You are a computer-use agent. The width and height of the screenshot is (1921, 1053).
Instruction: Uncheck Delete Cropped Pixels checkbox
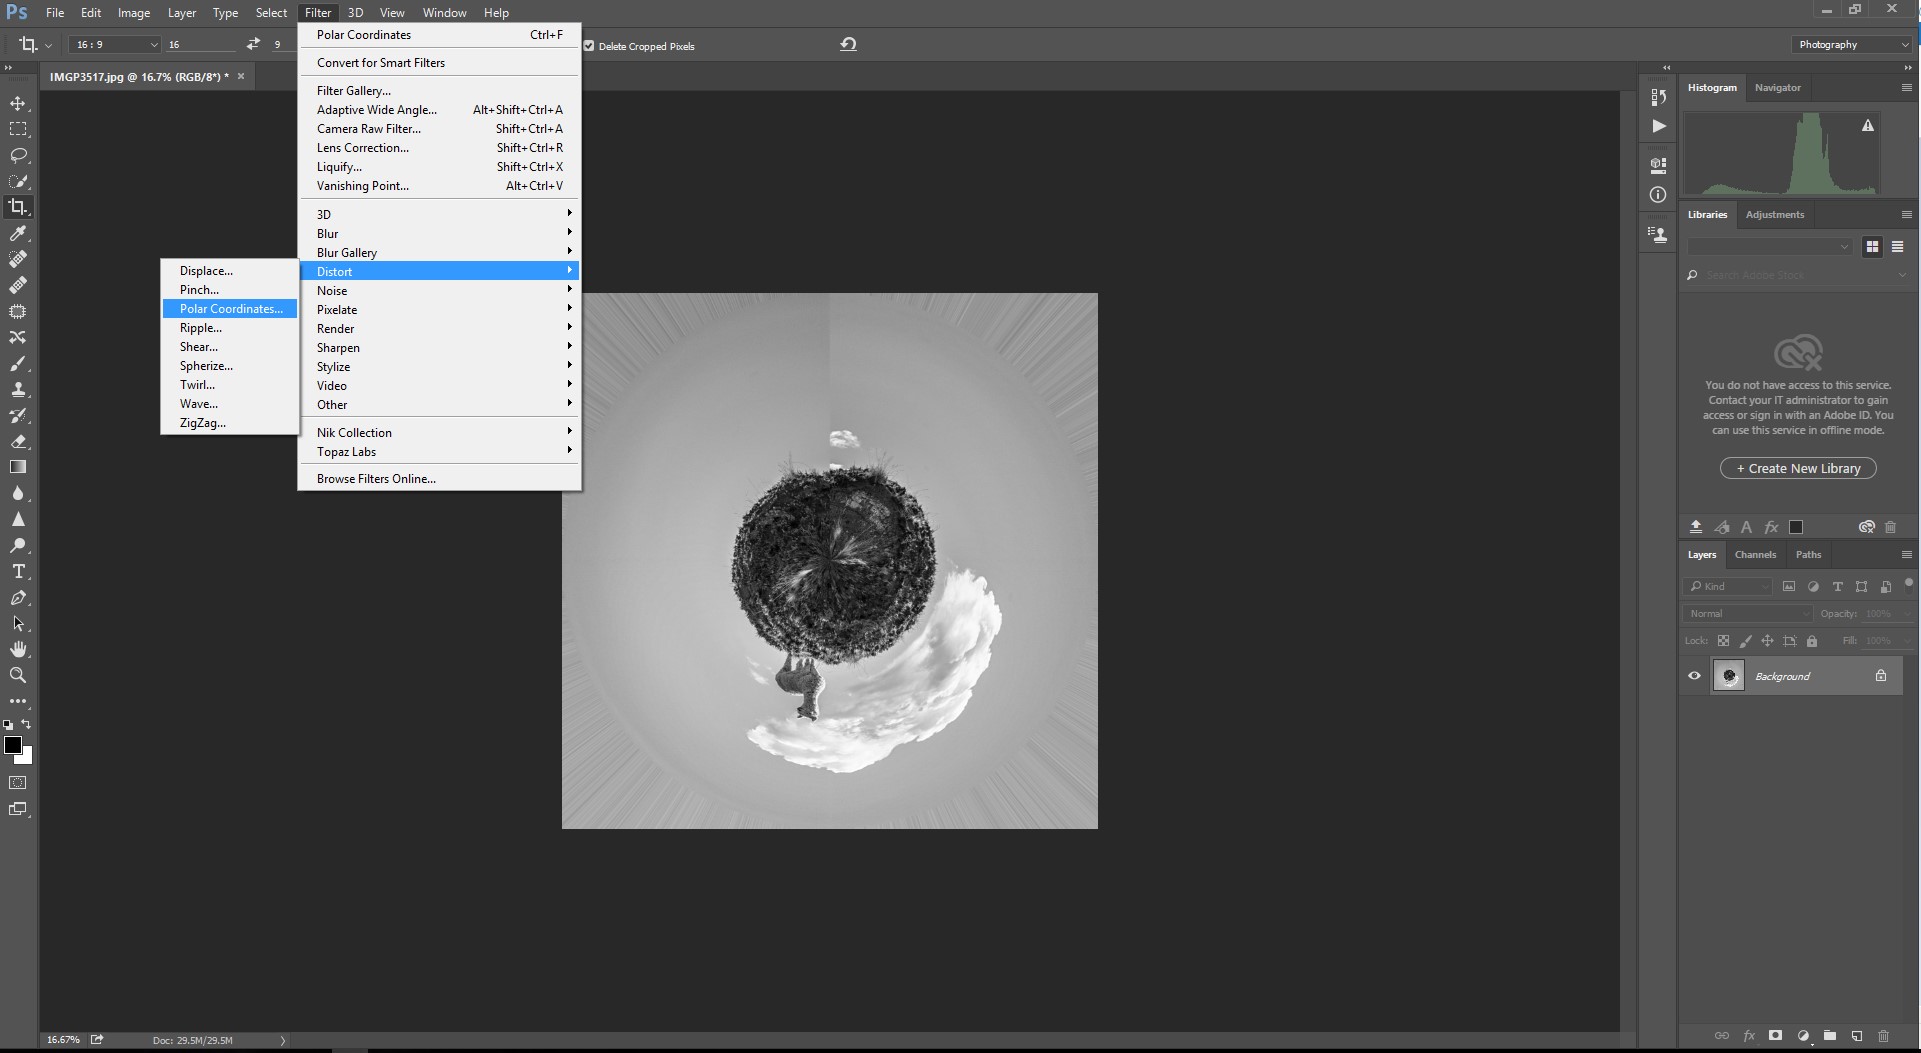click(x=589, y=46)
